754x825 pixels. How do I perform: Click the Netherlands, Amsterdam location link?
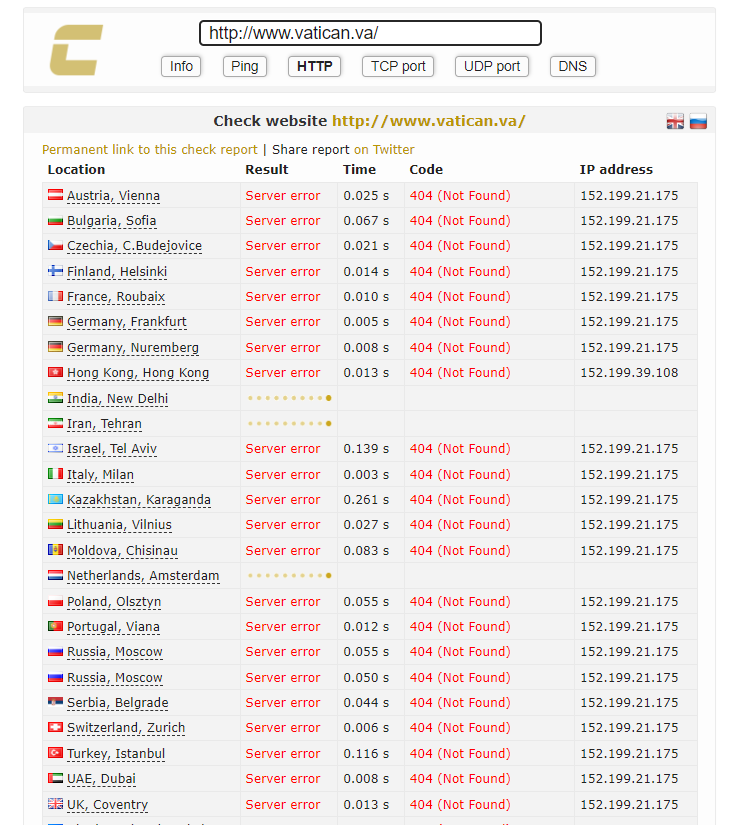(x=143, y=576)
